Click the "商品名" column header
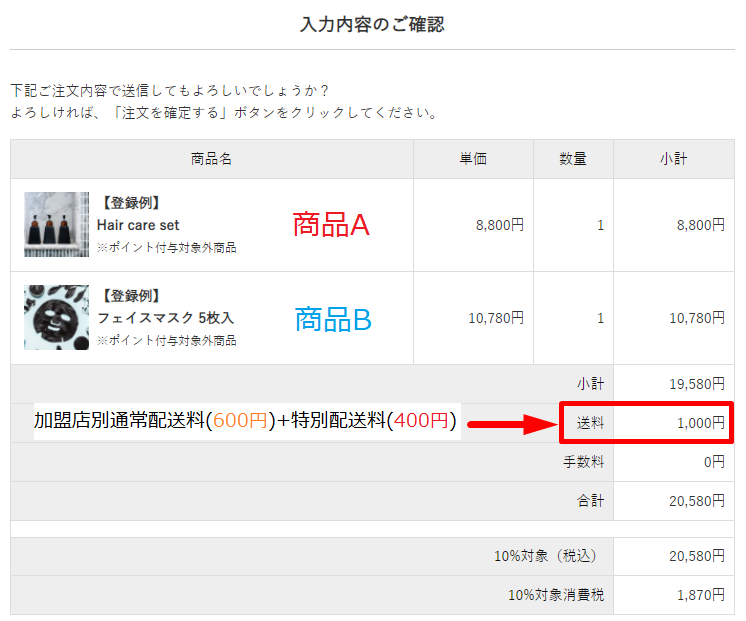The width and height of the screenshot is (746, 621). point(211,159)
